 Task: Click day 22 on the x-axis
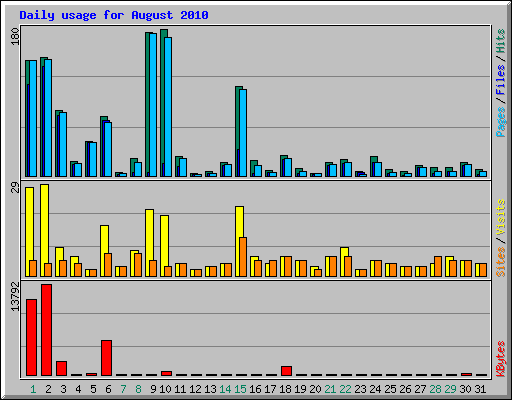[345, 389]
